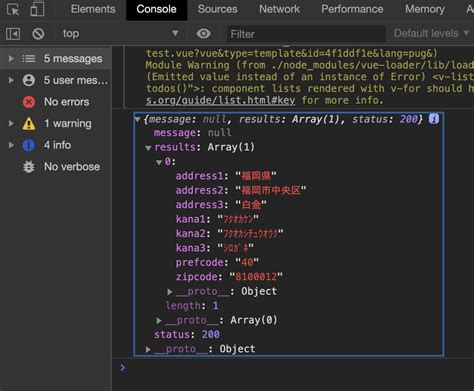The width and height of the screenshot is (474, 391).
Task: Click the status: 200 property line
Action: coord(187,334)
